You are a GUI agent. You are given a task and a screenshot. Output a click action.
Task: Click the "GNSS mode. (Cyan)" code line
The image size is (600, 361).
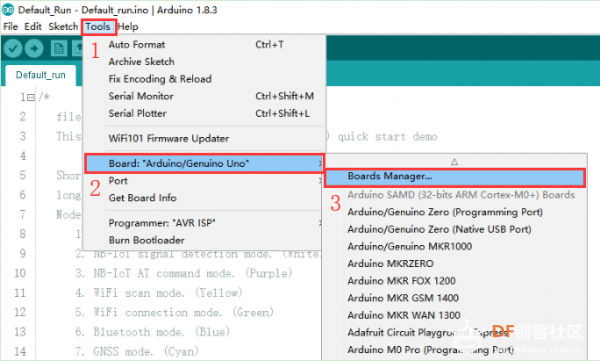click(x=137, y=351)
